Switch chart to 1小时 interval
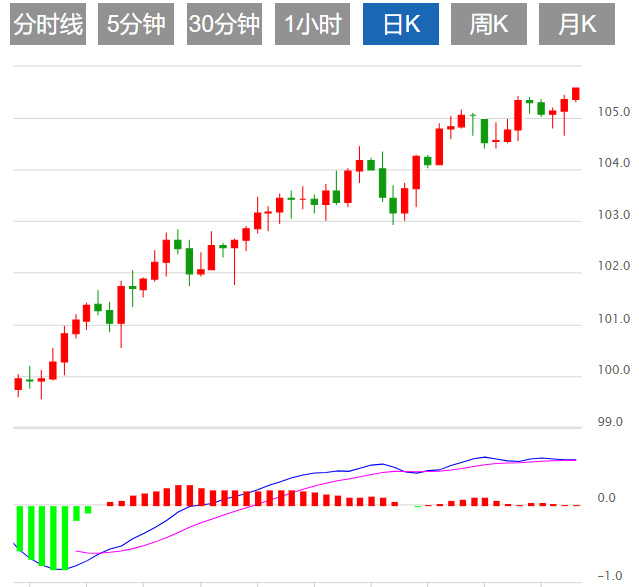The height and width of the screenshot is (587, 639). coord(312,24)
